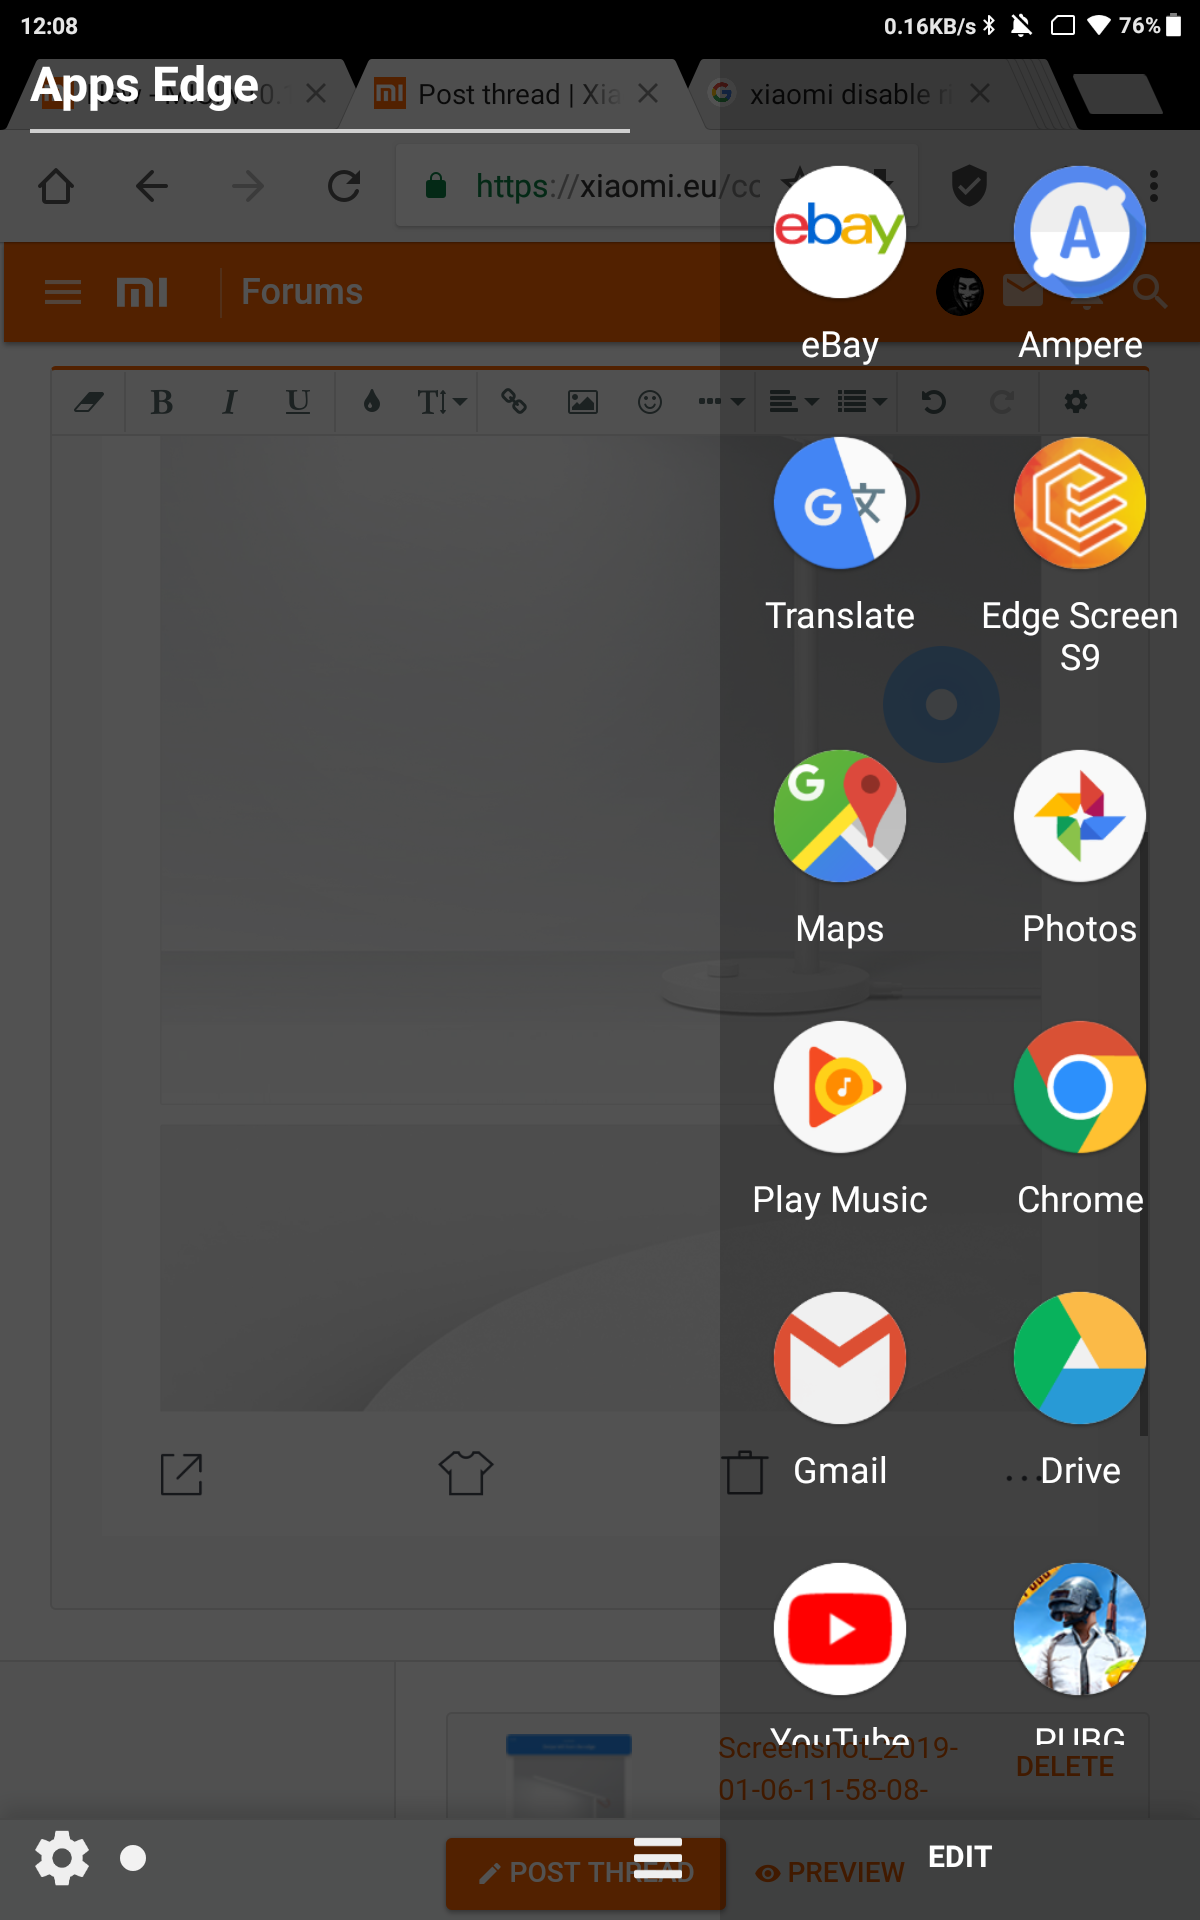The width and height of the screenshot is (1200, 1920).
Task: Close the first browser tab
Action: pos(316,93)
